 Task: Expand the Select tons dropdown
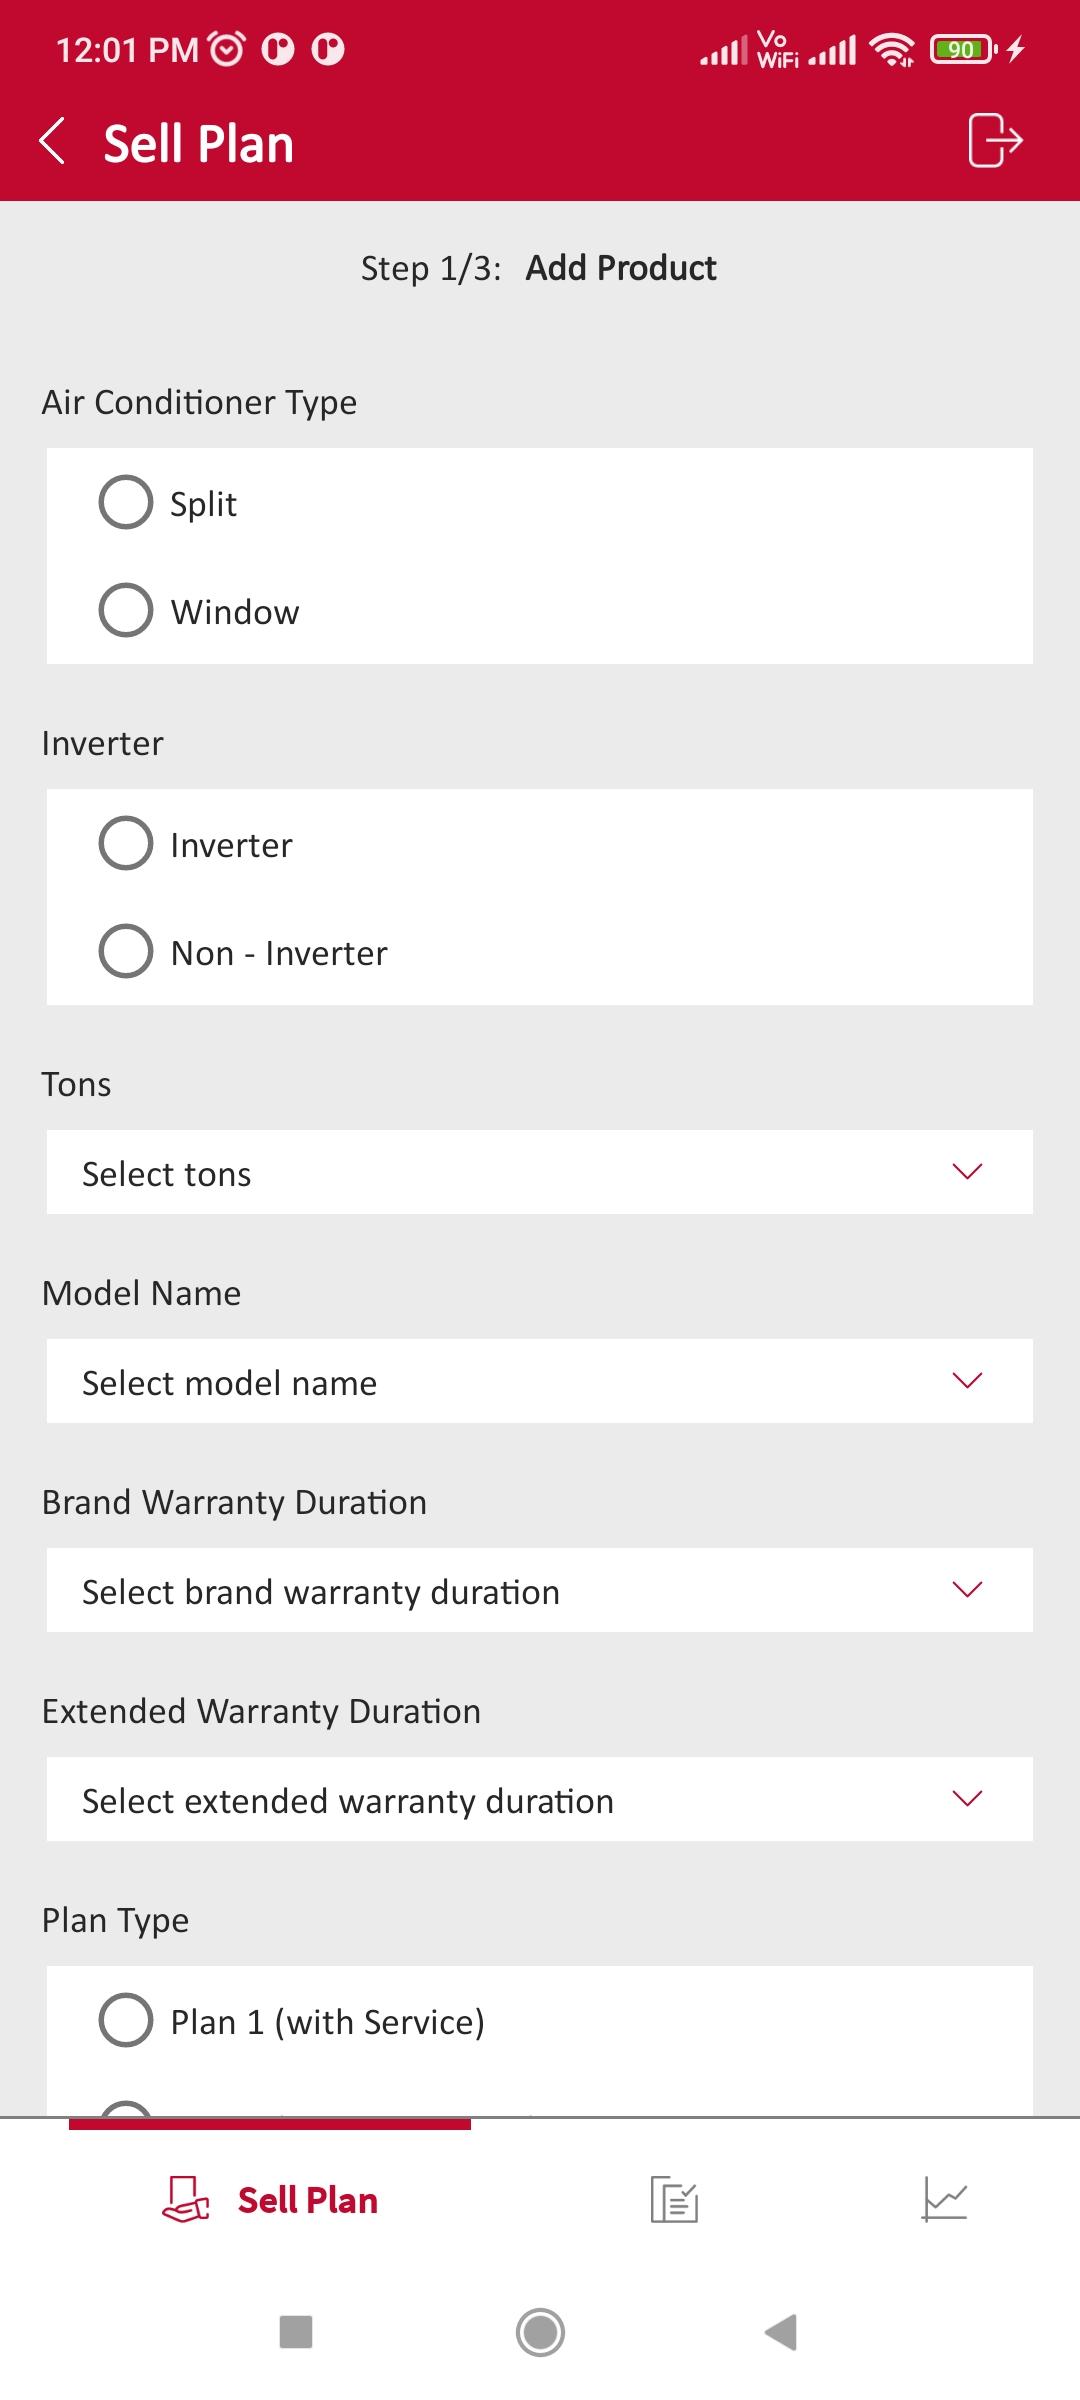tap(540, 1173)
